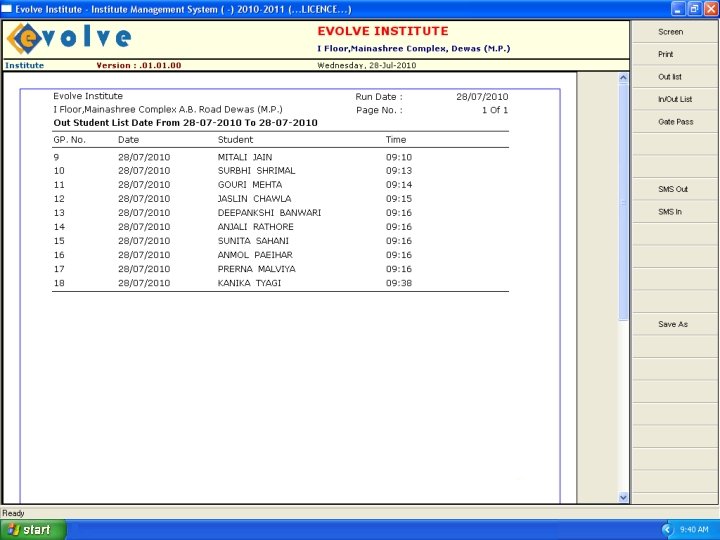Click page number '1 Of 1'
720x540 pixels.
click(495, 110)
